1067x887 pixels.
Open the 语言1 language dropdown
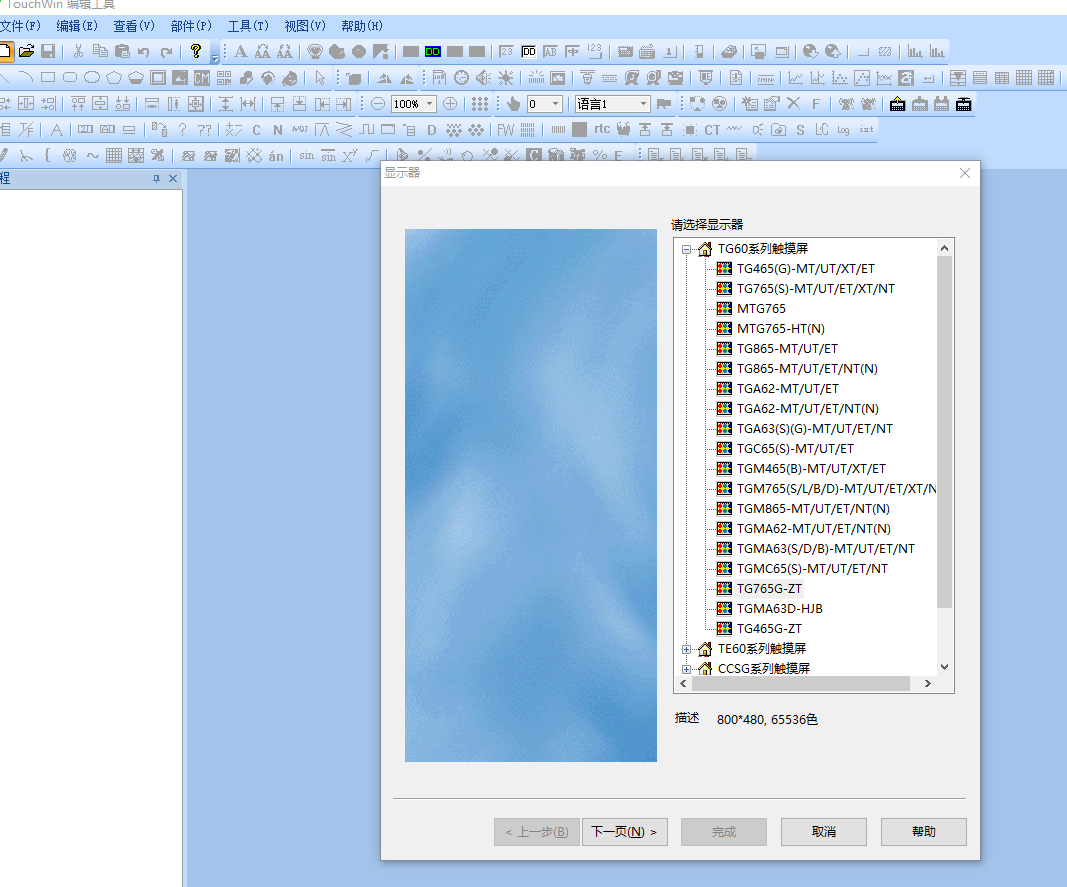[643, 104]
